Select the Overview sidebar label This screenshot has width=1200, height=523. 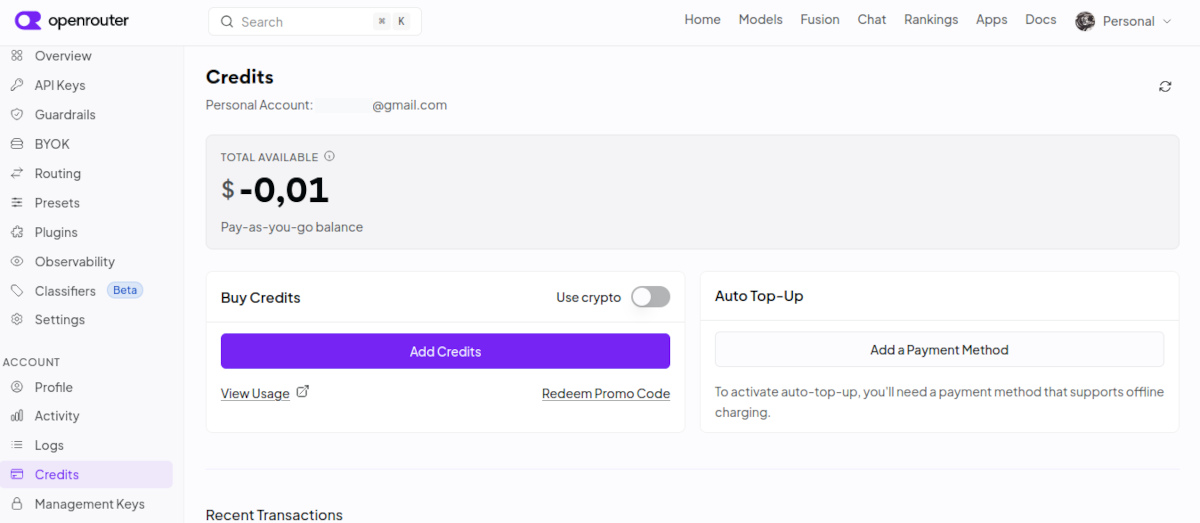point(63,56)
